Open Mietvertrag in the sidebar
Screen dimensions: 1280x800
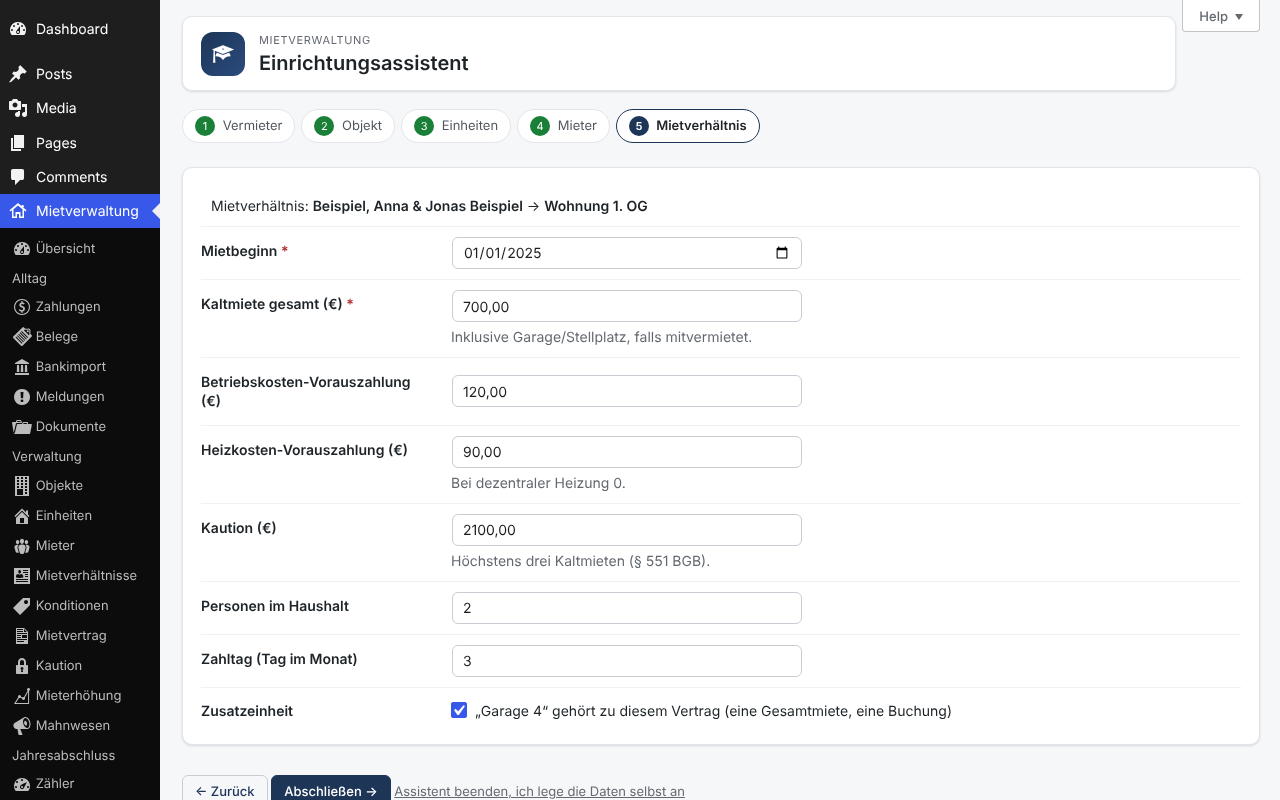tap(80, 636)
